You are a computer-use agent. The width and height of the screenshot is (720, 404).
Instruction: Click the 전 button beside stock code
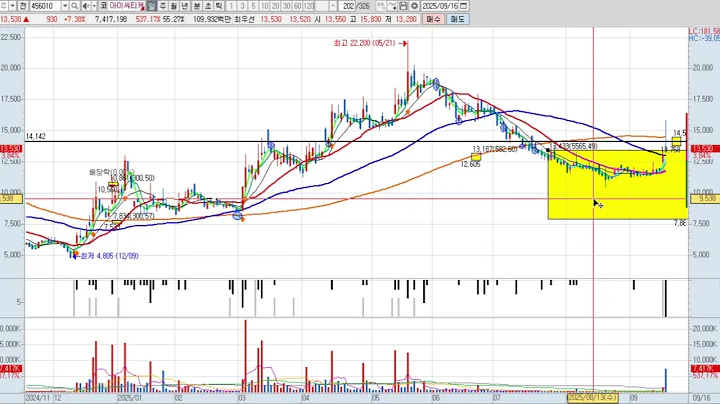pyautogui.click(x=23, y=6)
